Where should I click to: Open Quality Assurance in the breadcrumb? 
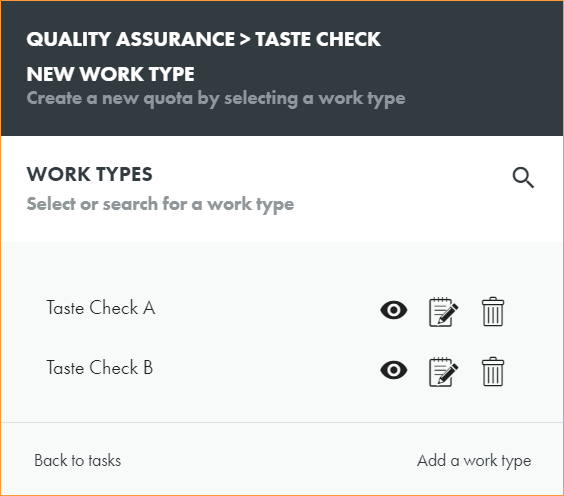coord(131,39)
